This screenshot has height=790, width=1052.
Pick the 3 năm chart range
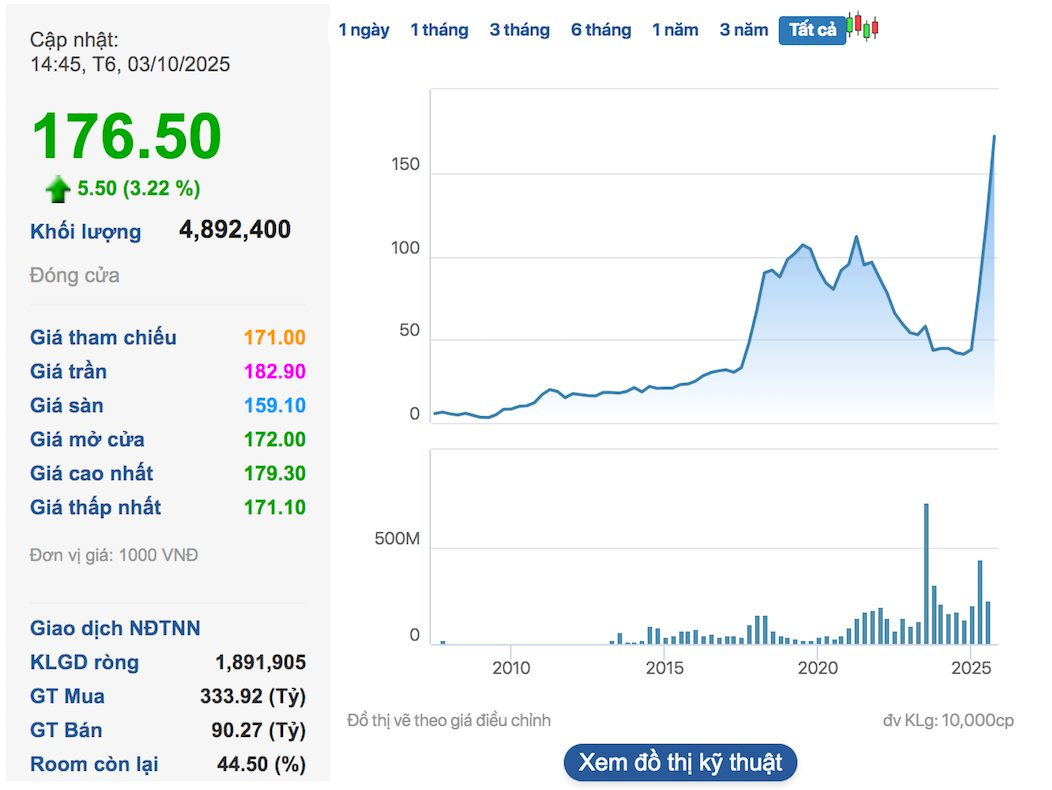(744, 30)
